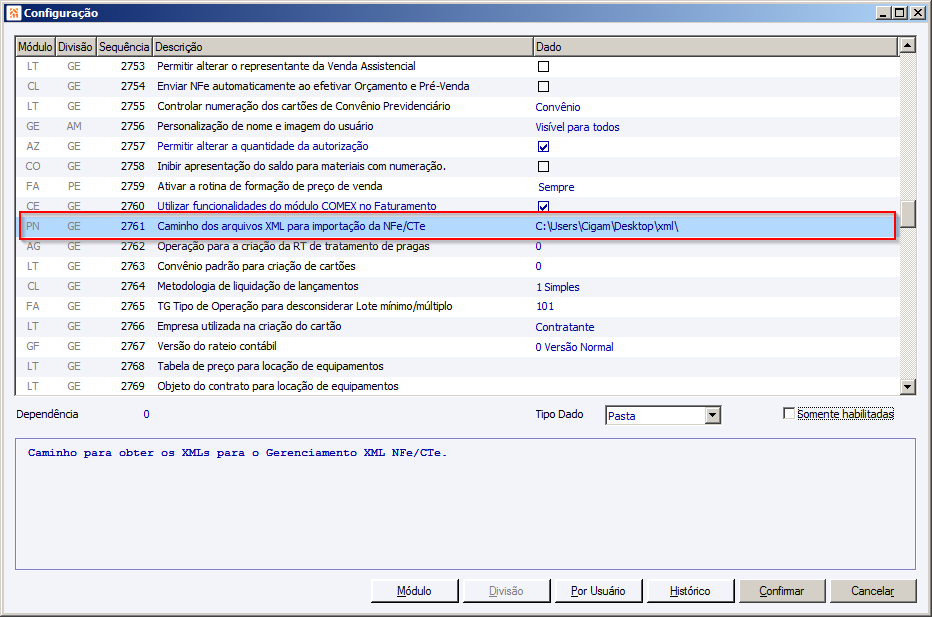Click the vertical scrollbar thumb

[907, 214]
